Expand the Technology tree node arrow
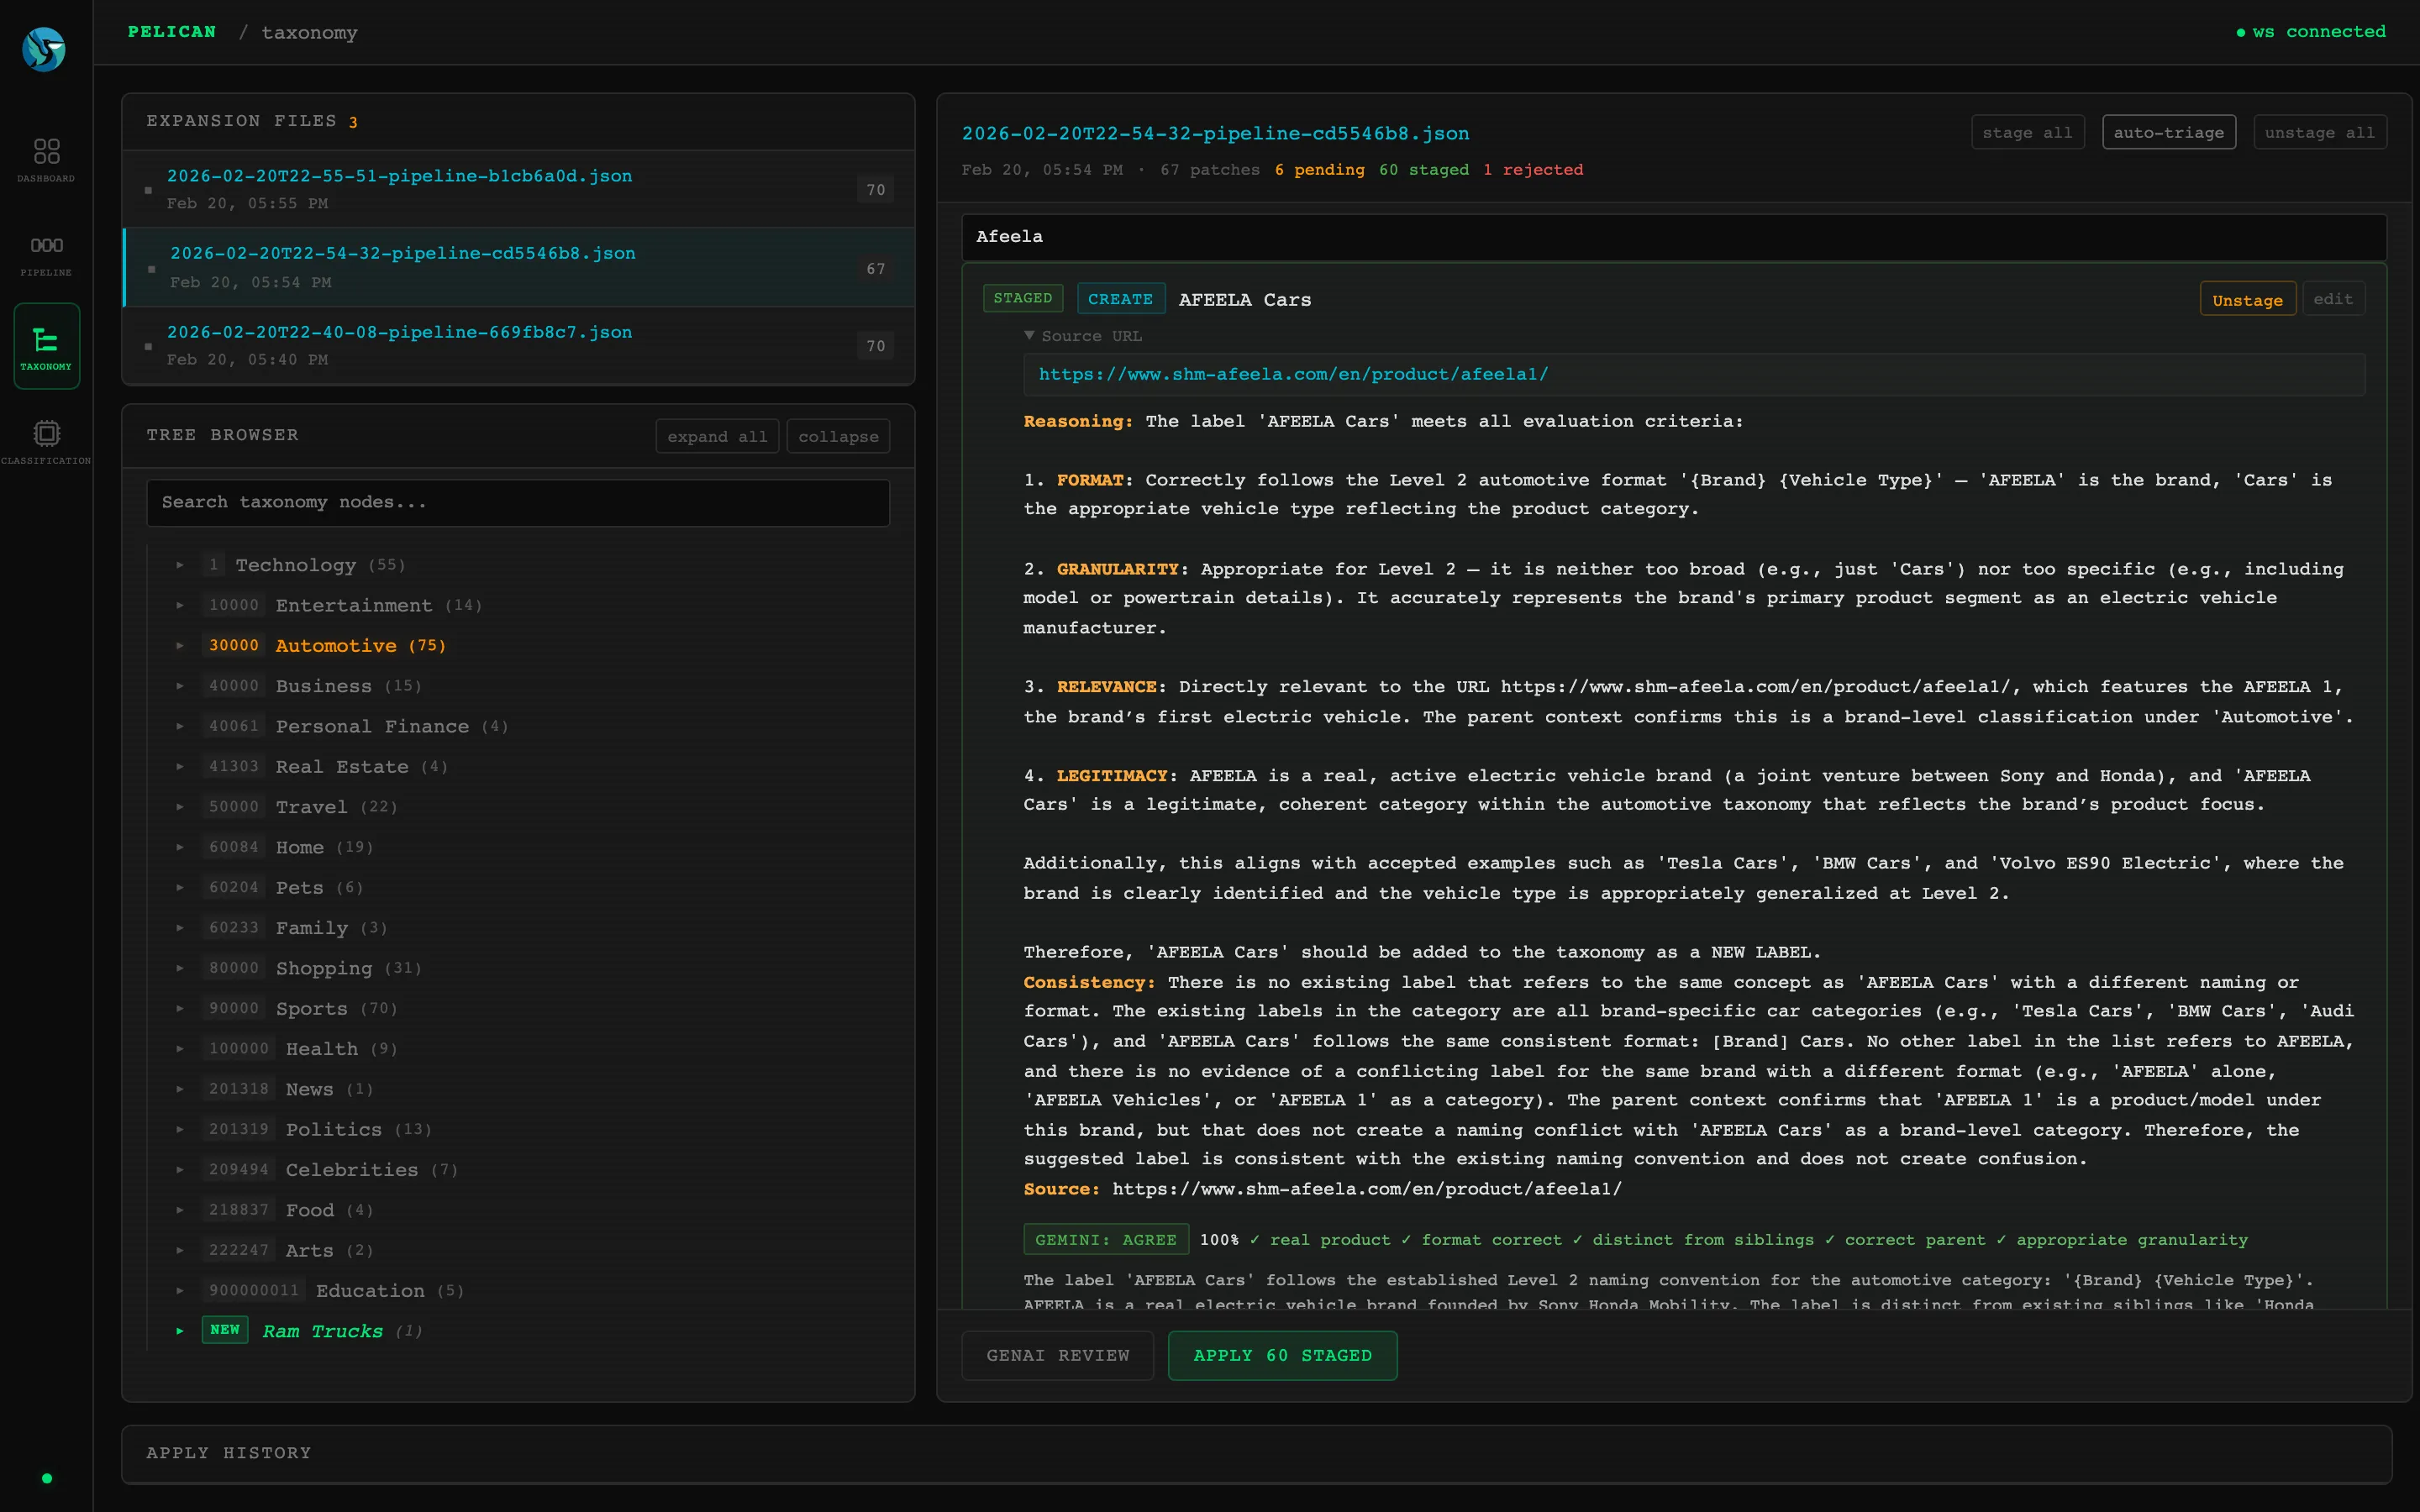 [x=180, y=565]
